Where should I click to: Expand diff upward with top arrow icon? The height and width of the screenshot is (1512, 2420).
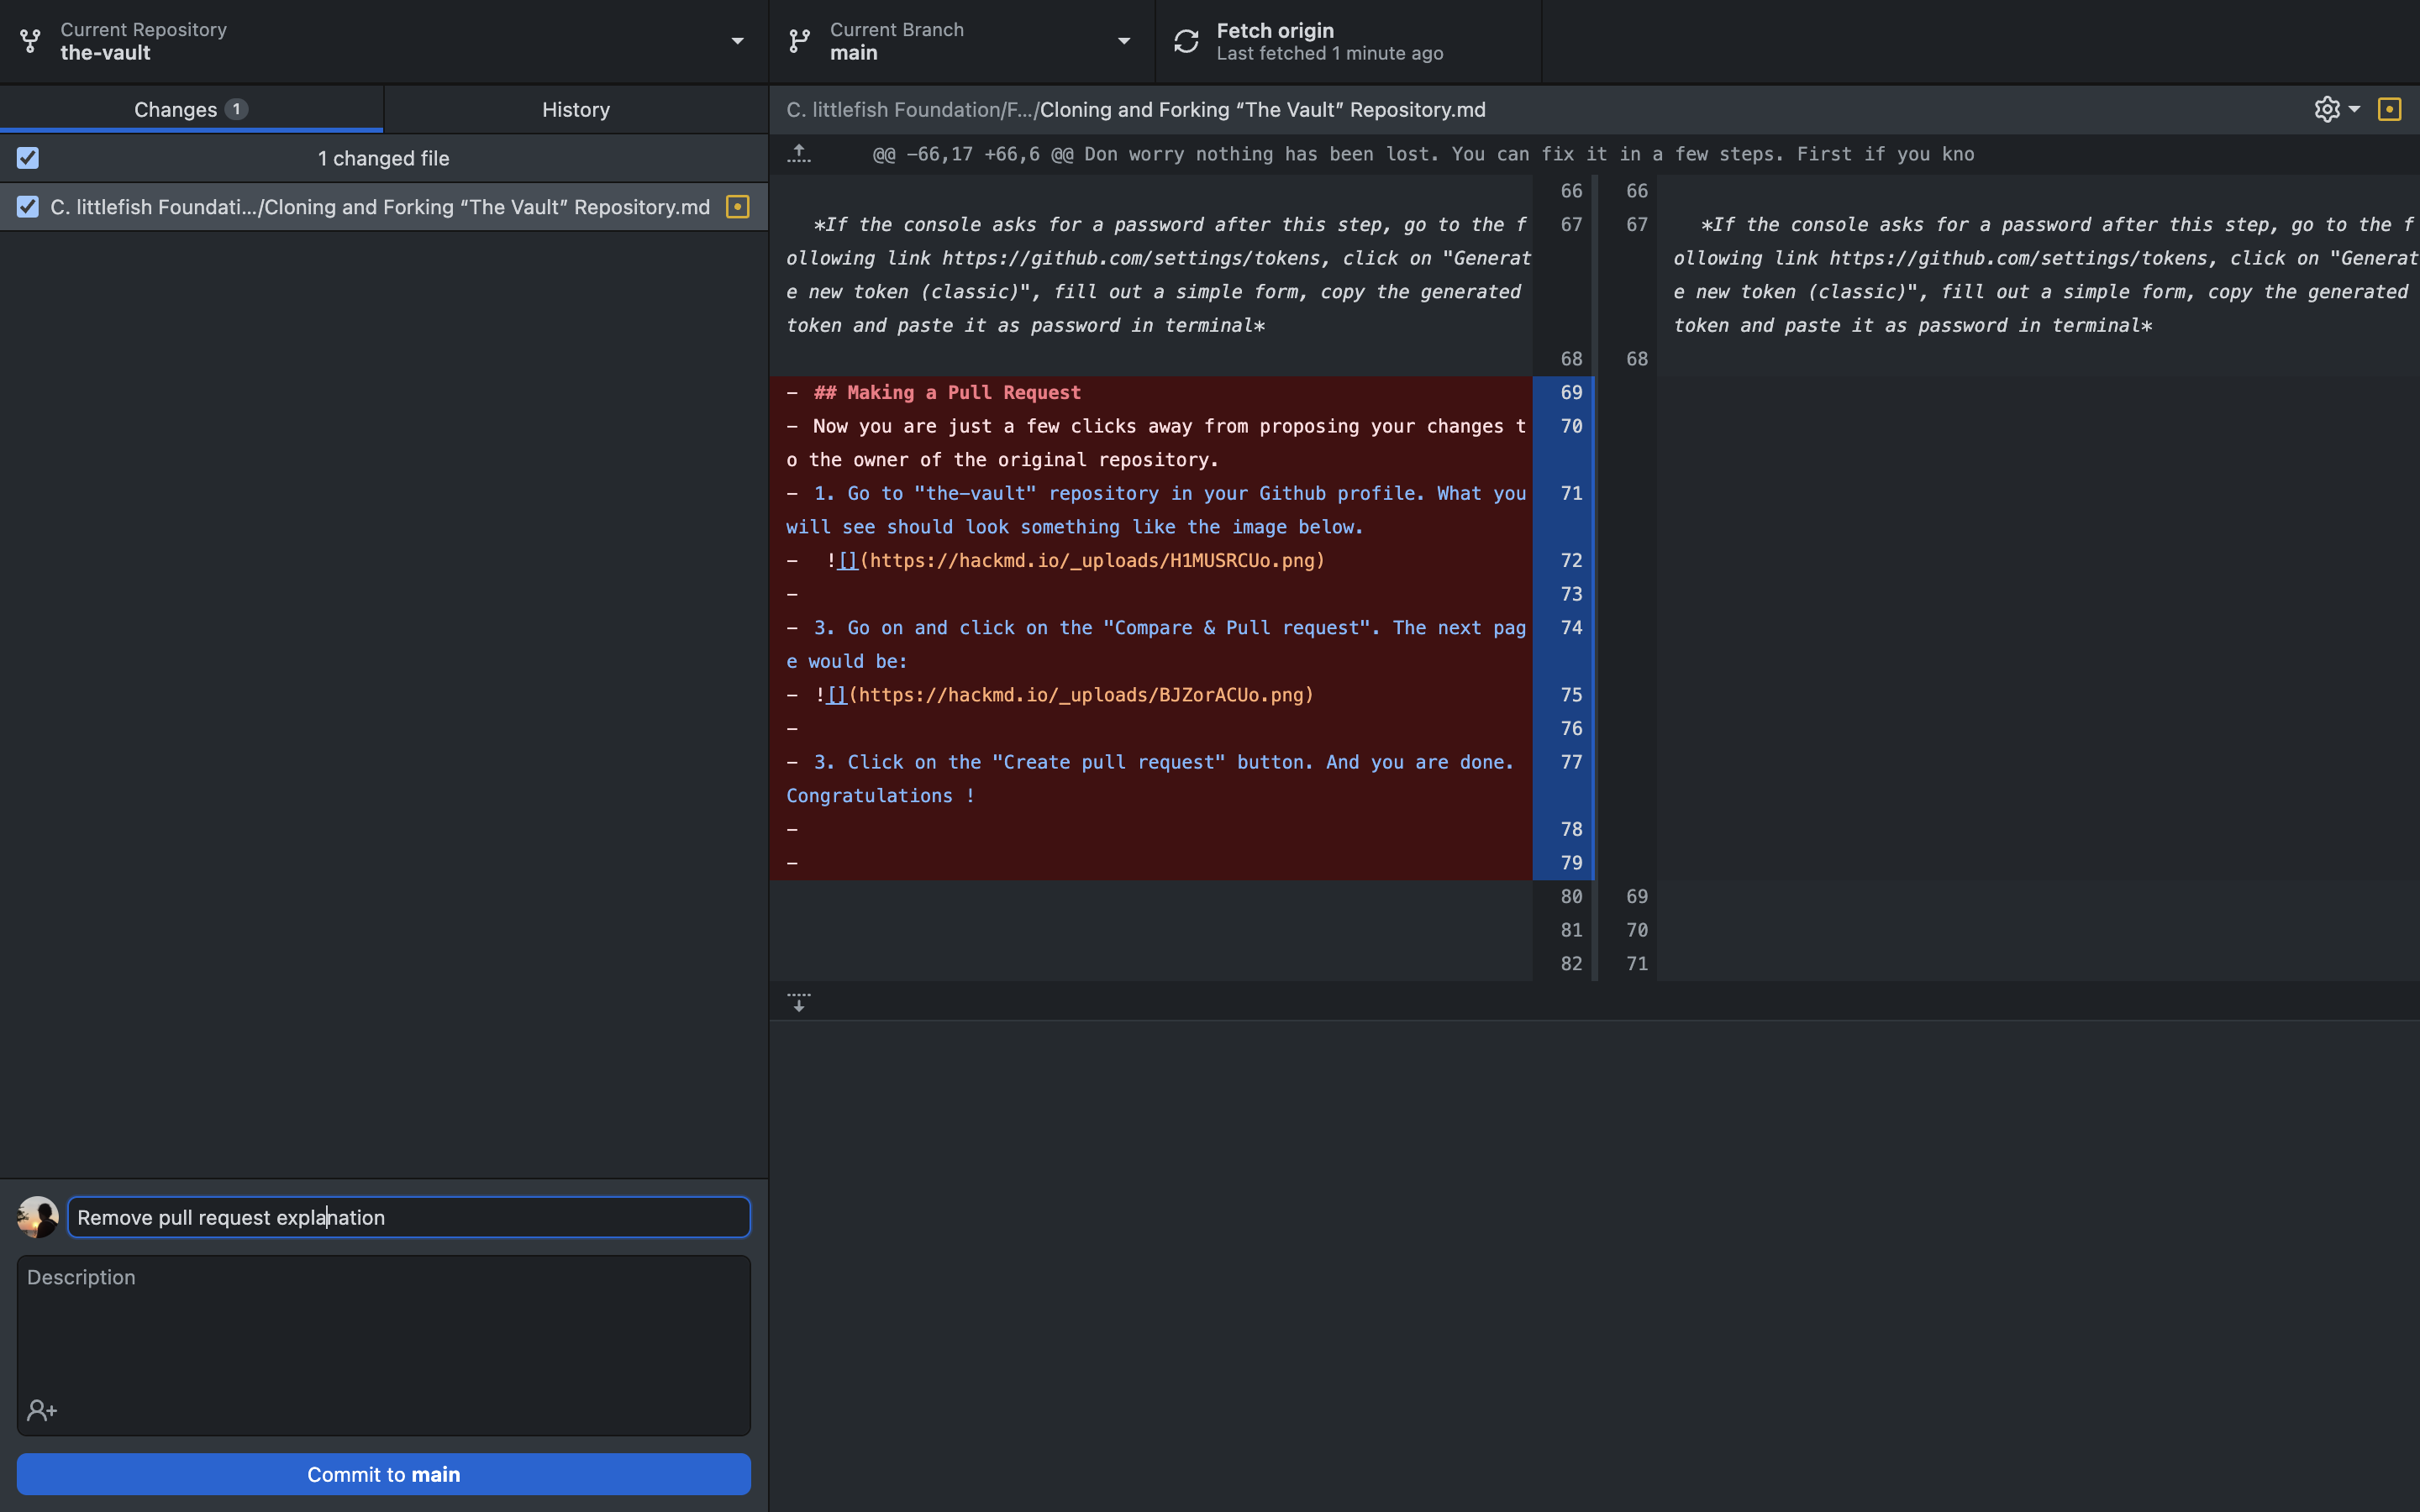798,154
